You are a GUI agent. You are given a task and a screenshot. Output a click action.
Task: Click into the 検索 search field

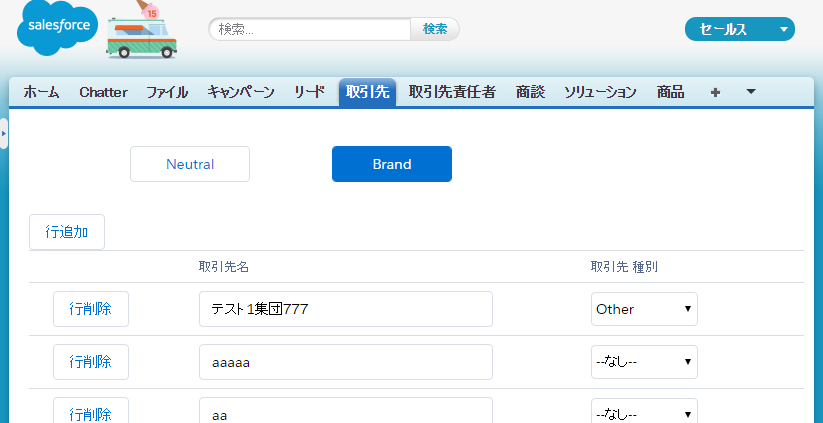(x=309, y=29)
